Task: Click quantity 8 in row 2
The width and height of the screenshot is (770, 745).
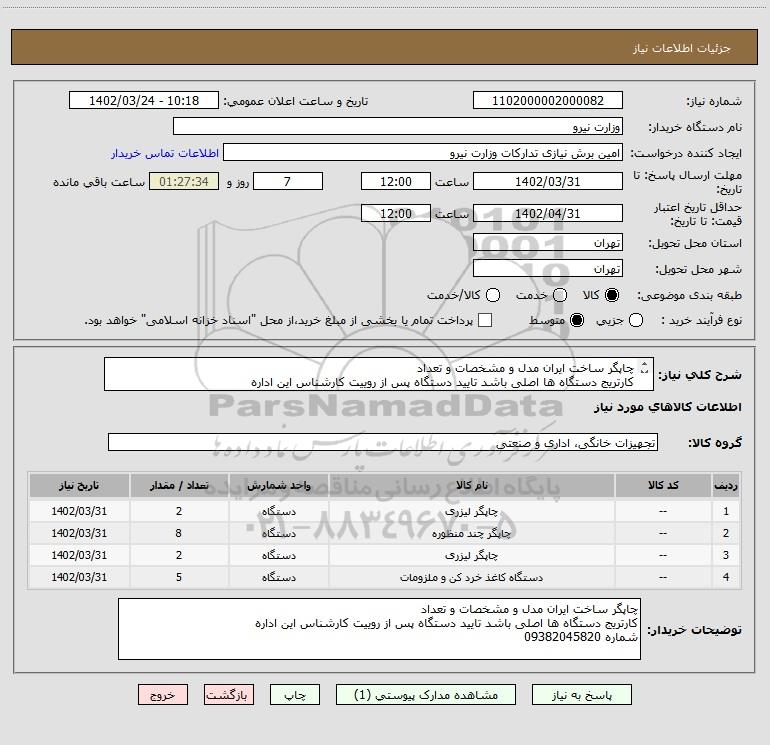Action: (179, 533)
